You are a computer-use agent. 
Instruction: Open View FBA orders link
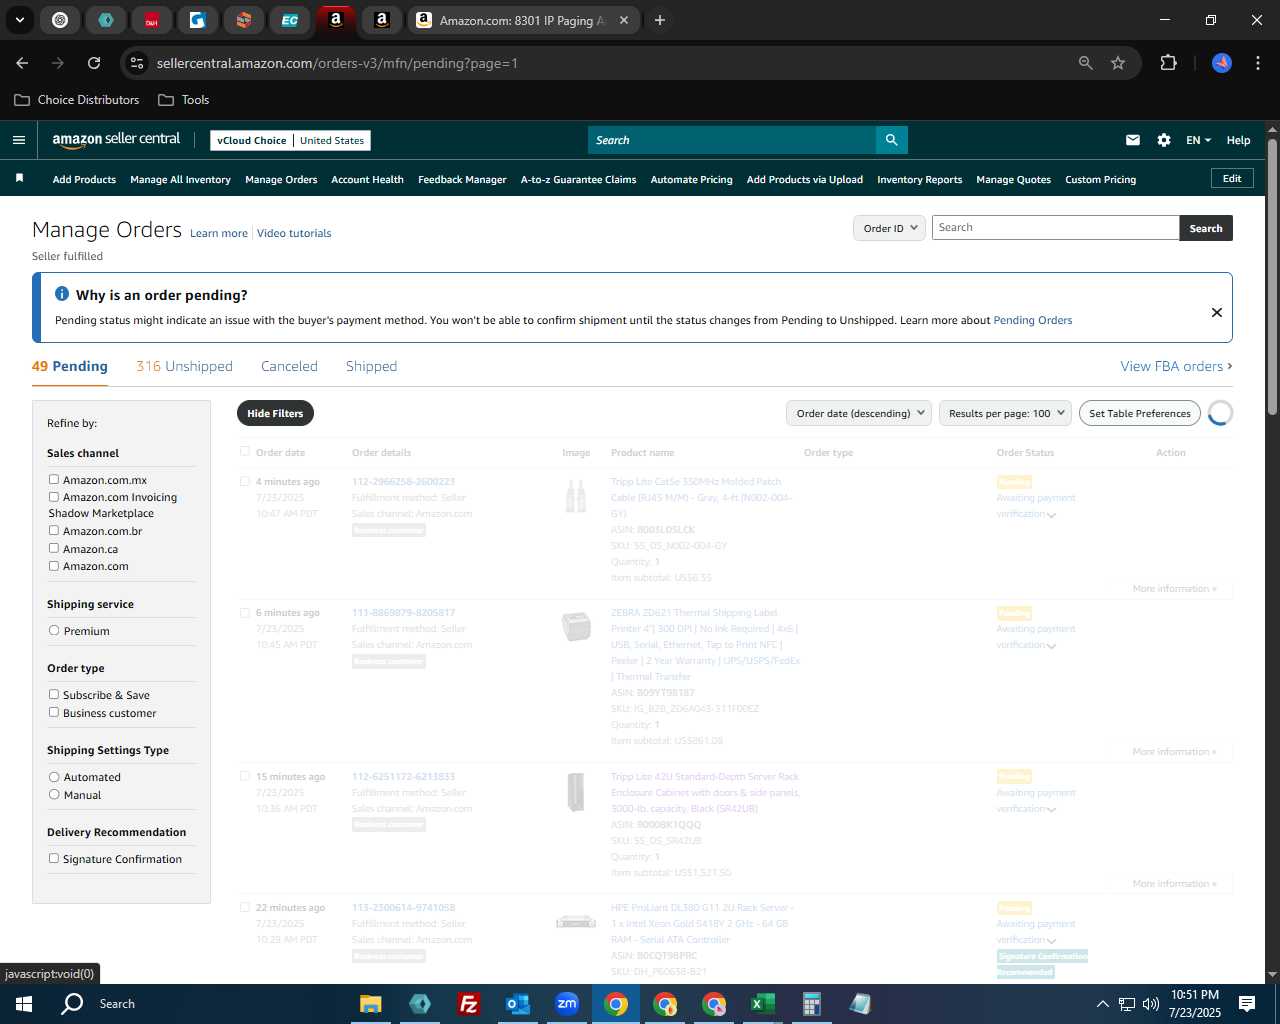point(1176,366)
